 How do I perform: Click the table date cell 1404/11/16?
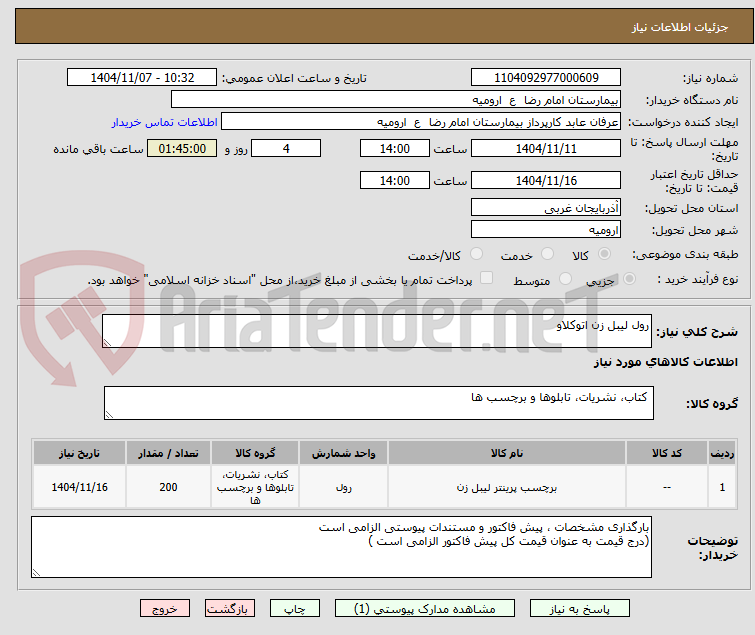tap(79, 487)
